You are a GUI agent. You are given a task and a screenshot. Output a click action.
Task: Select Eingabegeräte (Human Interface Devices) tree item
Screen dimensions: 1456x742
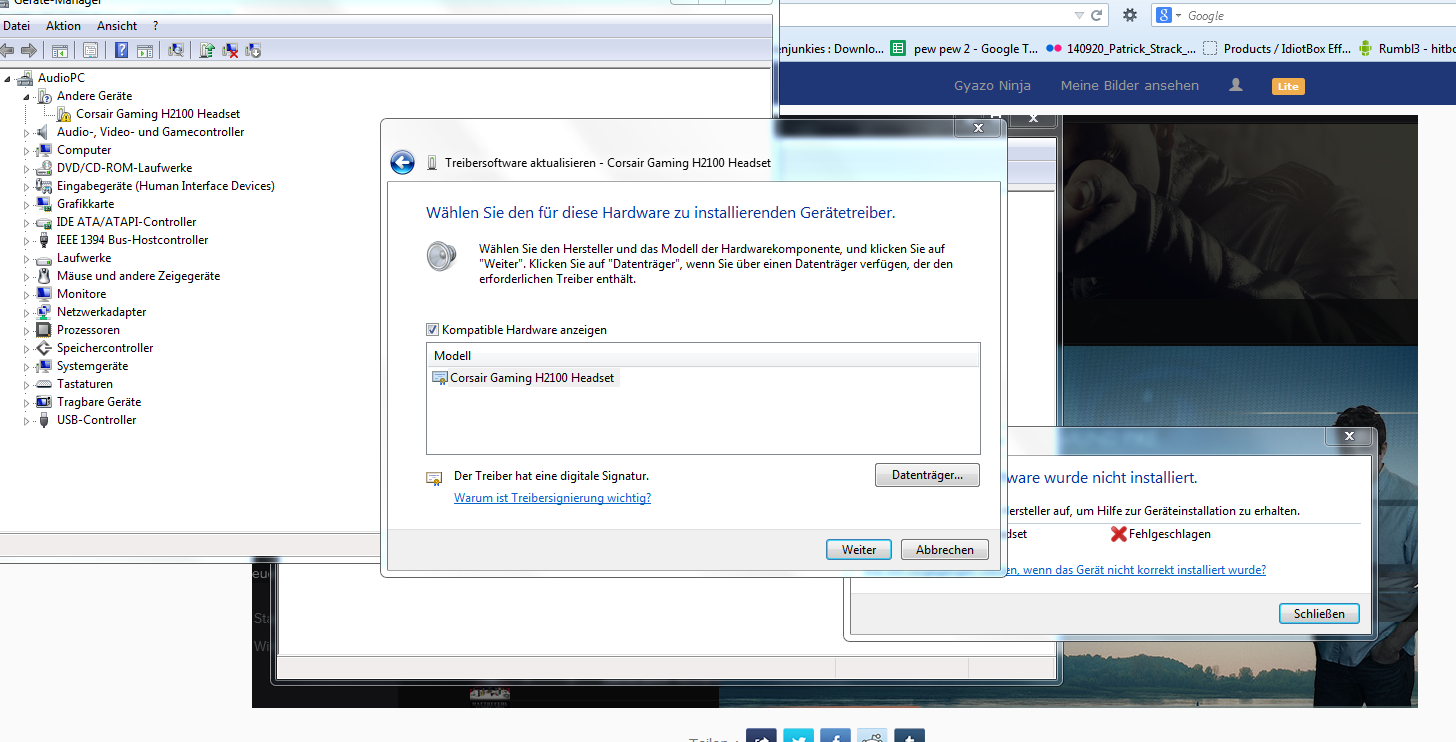(x=166, y=186)
